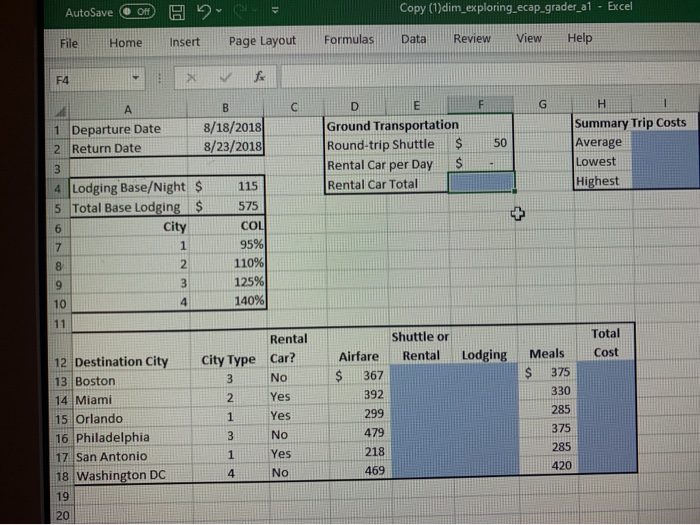700x525 pixels.
Task: Select the Summary Trip Costs heading
Action: click(x=630, y=123)
